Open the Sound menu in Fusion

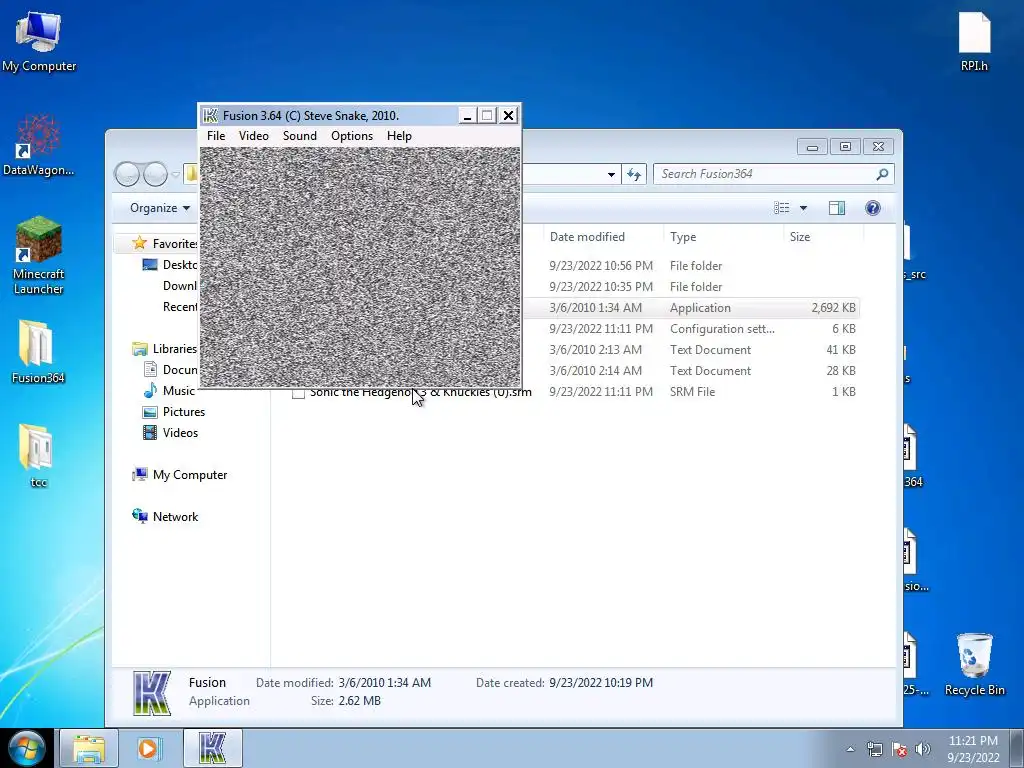click(x=299, y=136)
